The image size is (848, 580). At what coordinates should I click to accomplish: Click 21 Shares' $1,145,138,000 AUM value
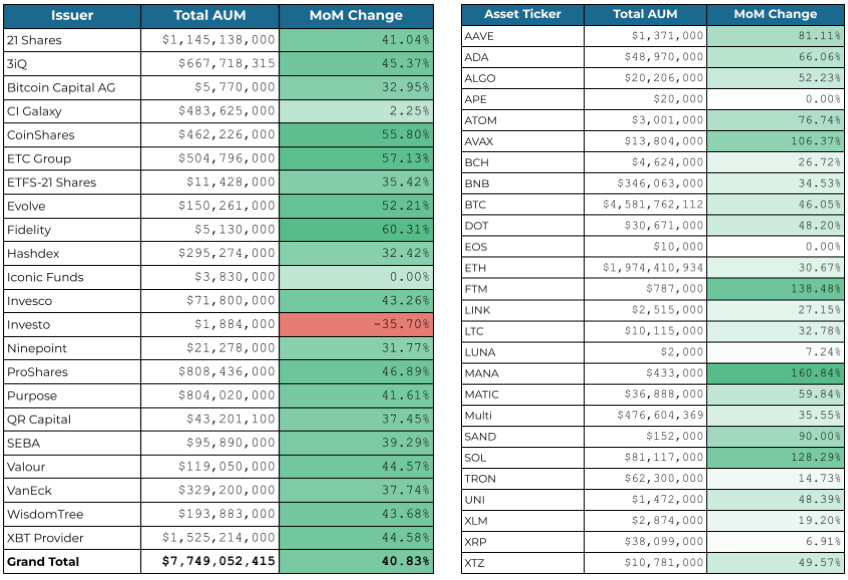210,40
